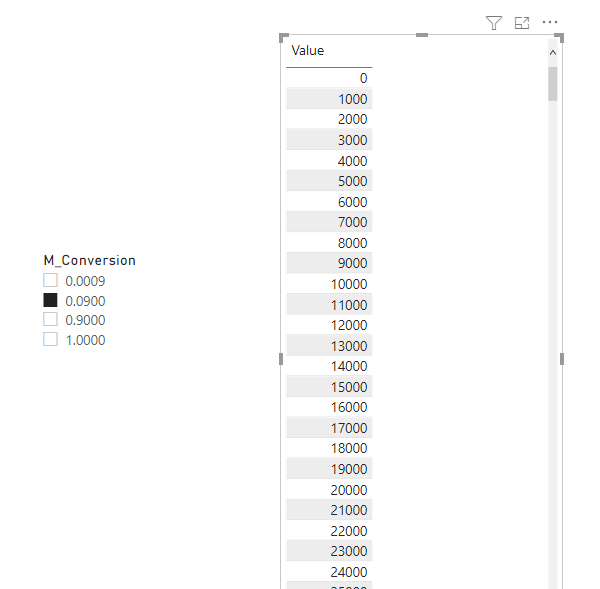Open More options ellipsis menu

click(x=550, y=22)
